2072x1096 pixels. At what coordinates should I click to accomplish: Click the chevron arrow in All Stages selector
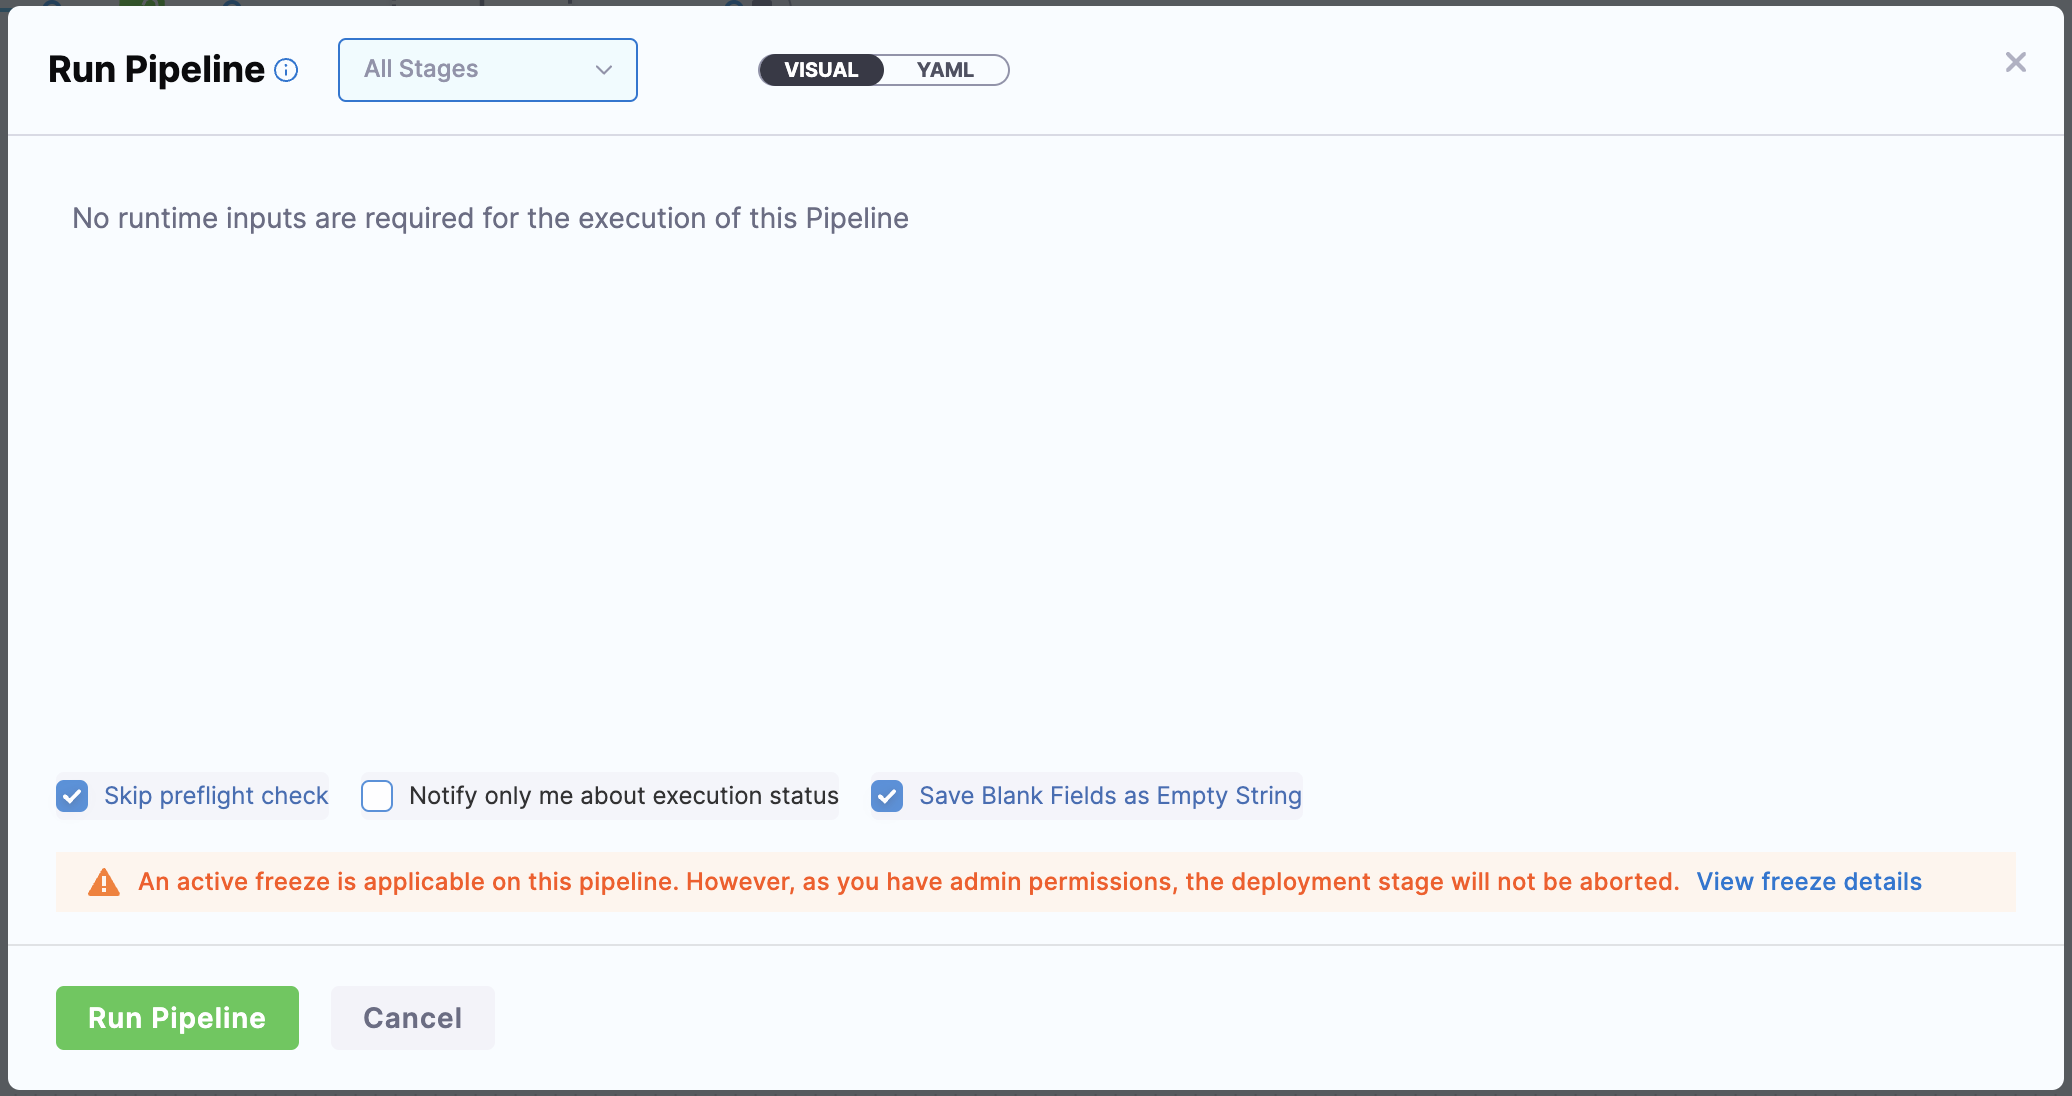tap(603, 70)
